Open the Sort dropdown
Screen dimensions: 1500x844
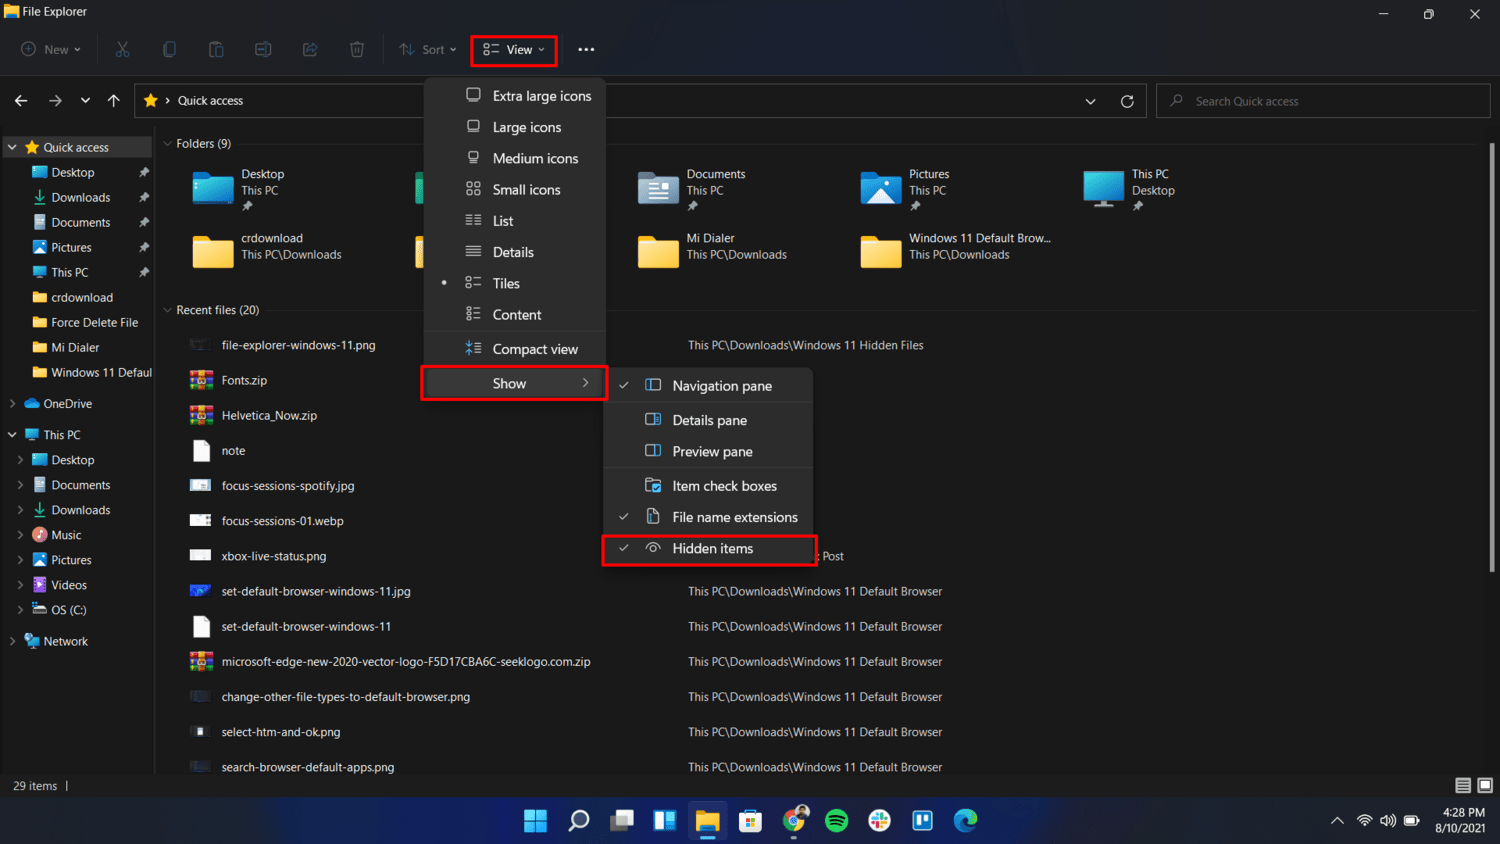point(428,49)
